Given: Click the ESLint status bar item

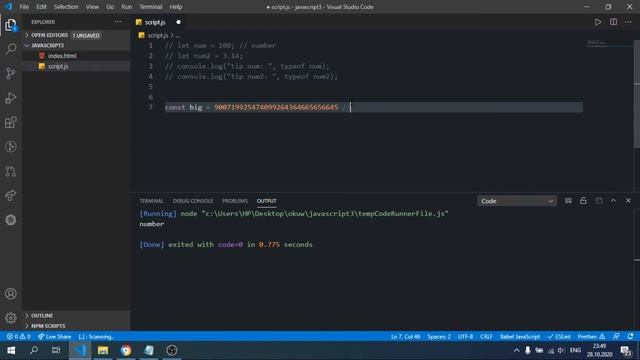Looking at the screenshot, I should [559, 337].
